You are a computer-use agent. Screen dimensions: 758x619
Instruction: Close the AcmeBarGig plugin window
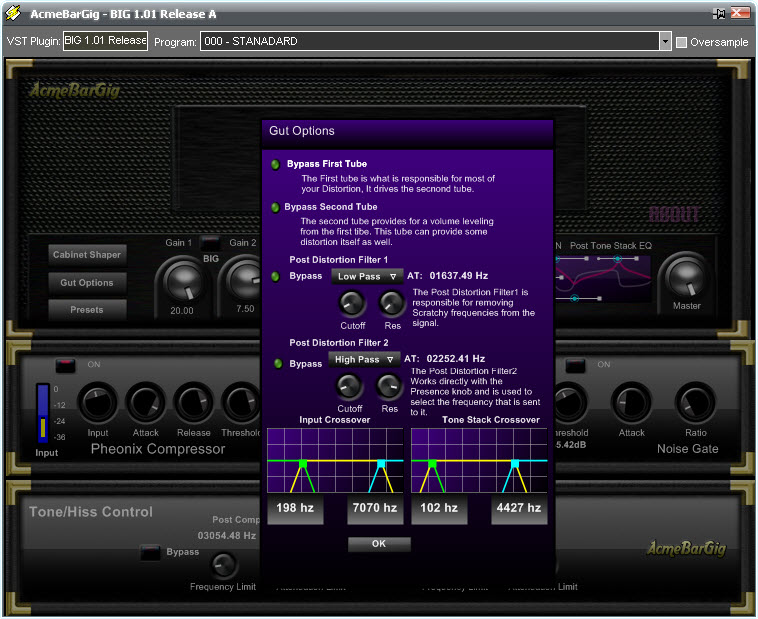(740, 13)
